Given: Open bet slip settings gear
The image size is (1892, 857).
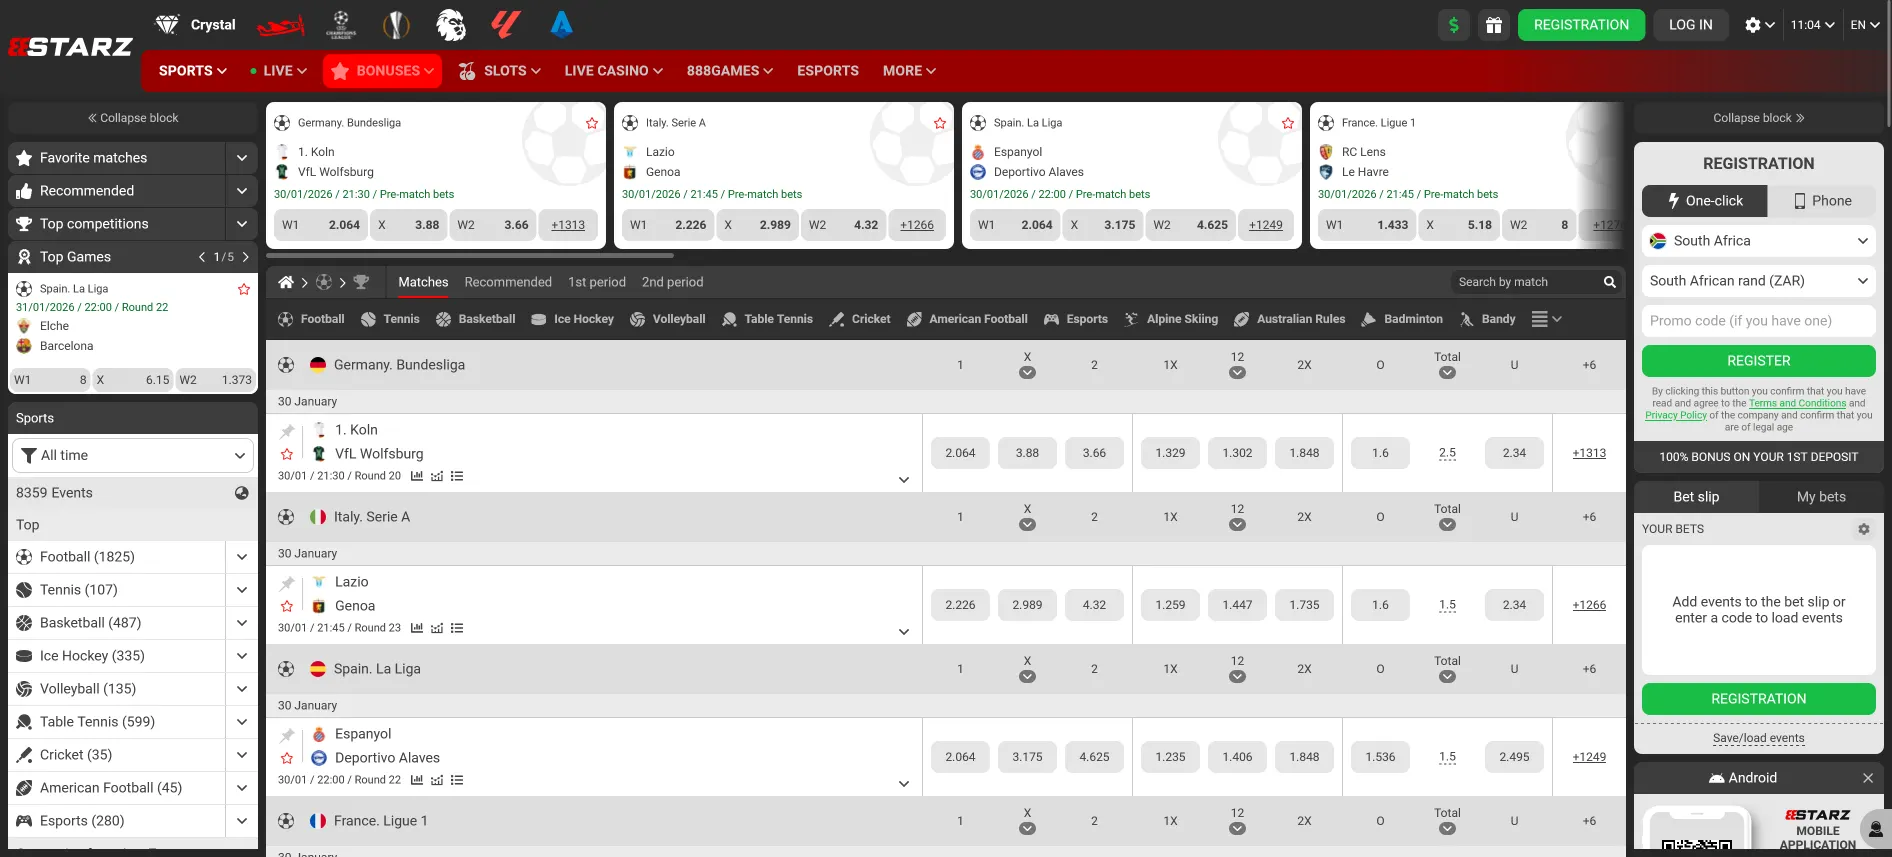Looking at the screenshot, I should (x=1864, y=529).
